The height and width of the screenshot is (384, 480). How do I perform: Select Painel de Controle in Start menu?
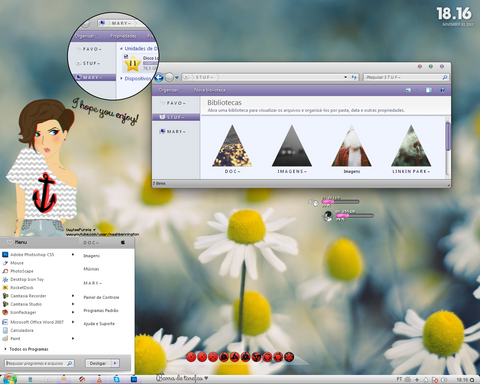[101, 297]
